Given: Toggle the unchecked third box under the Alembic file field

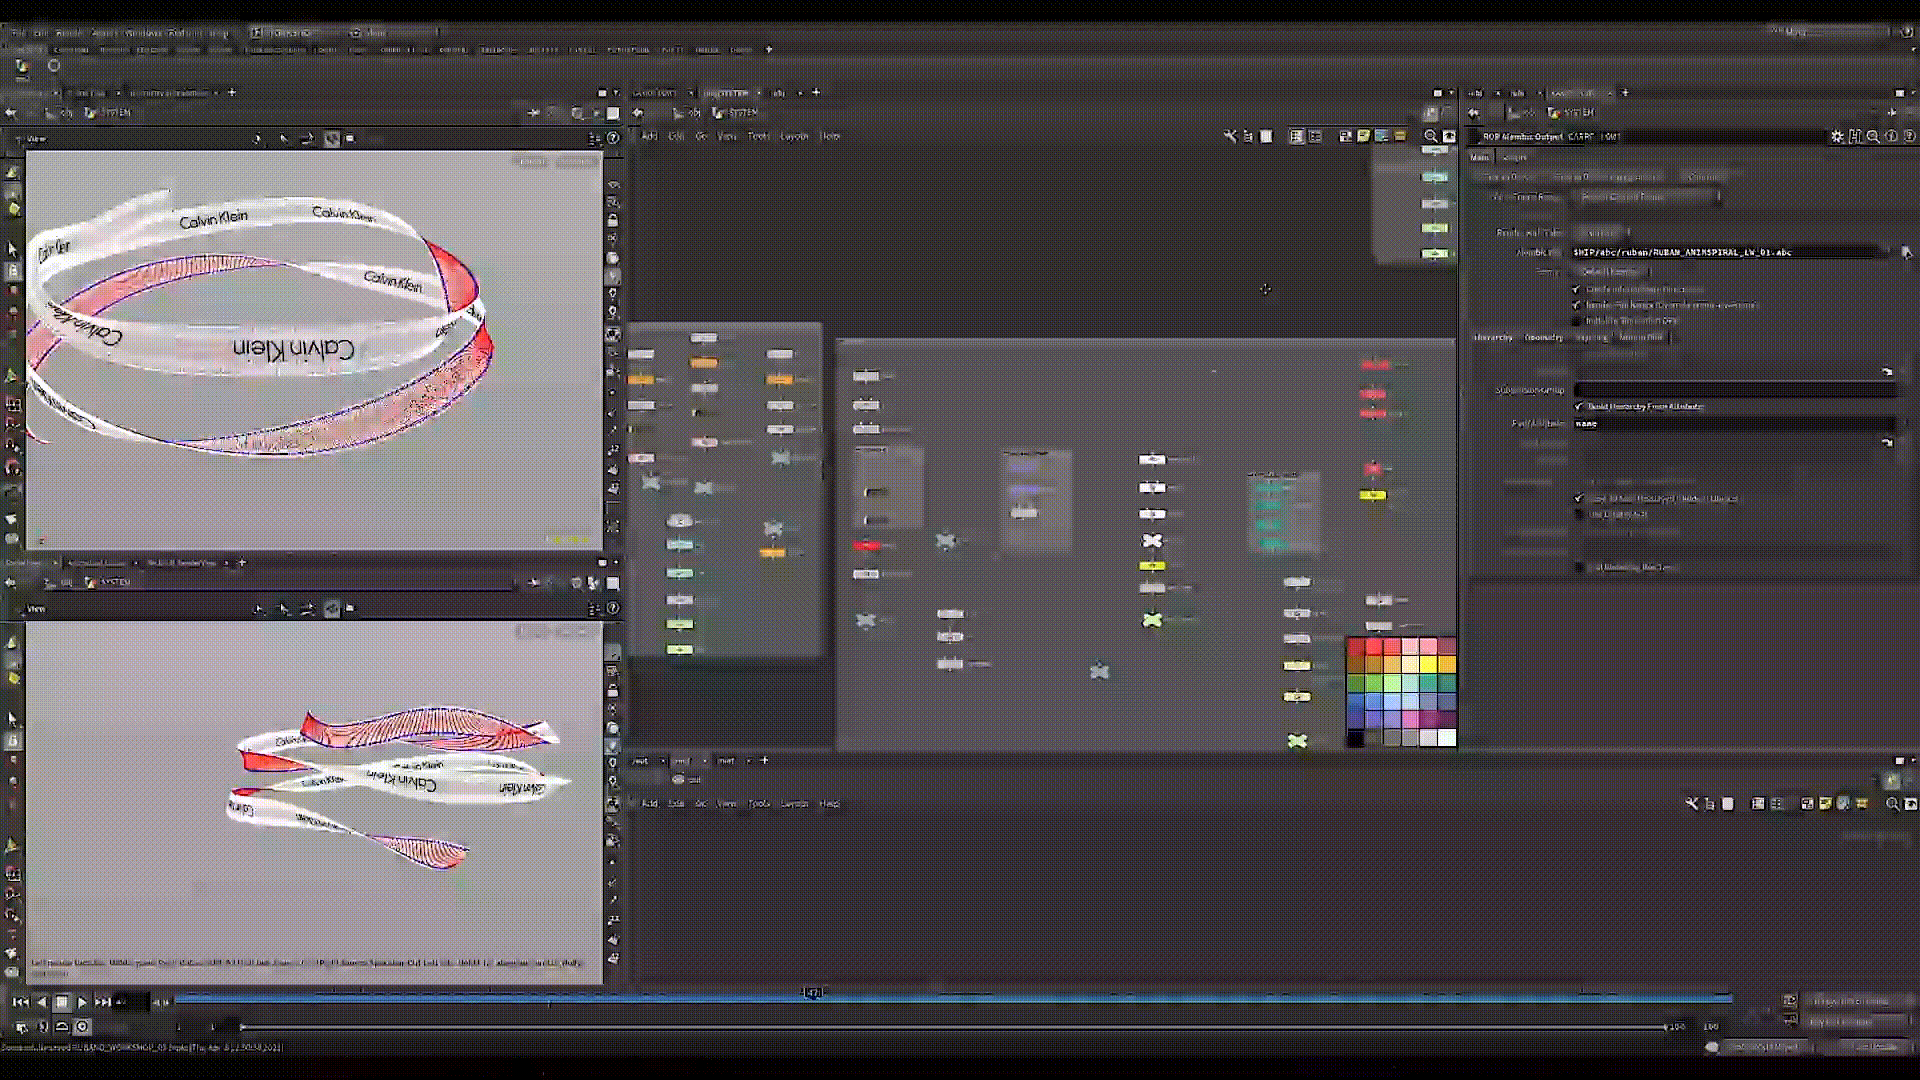Looking at the screenshot, I should (1577, 321).
